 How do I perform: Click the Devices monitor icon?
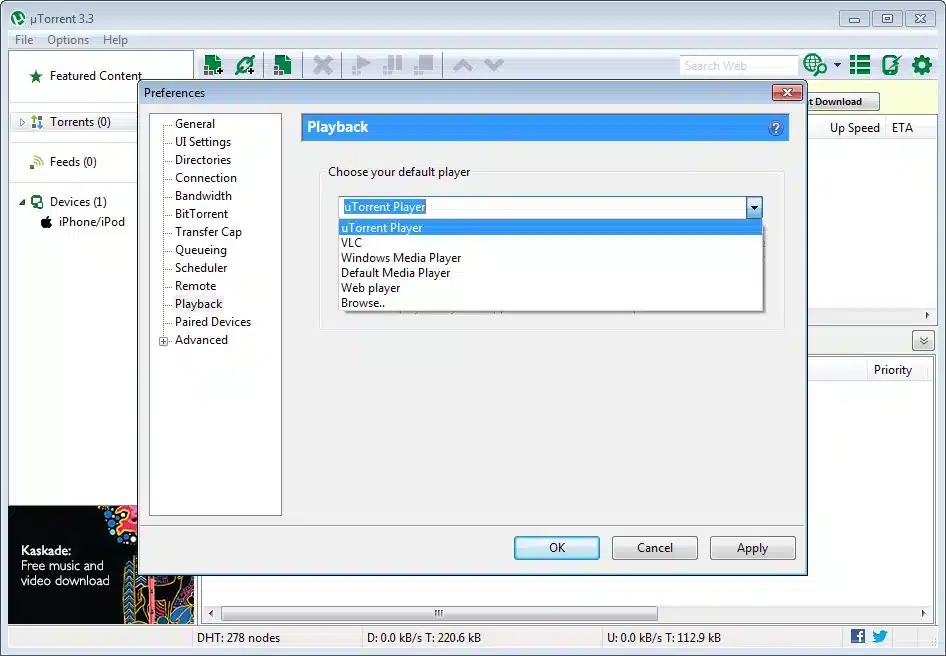pyautogui.click(x=37, y=202)
